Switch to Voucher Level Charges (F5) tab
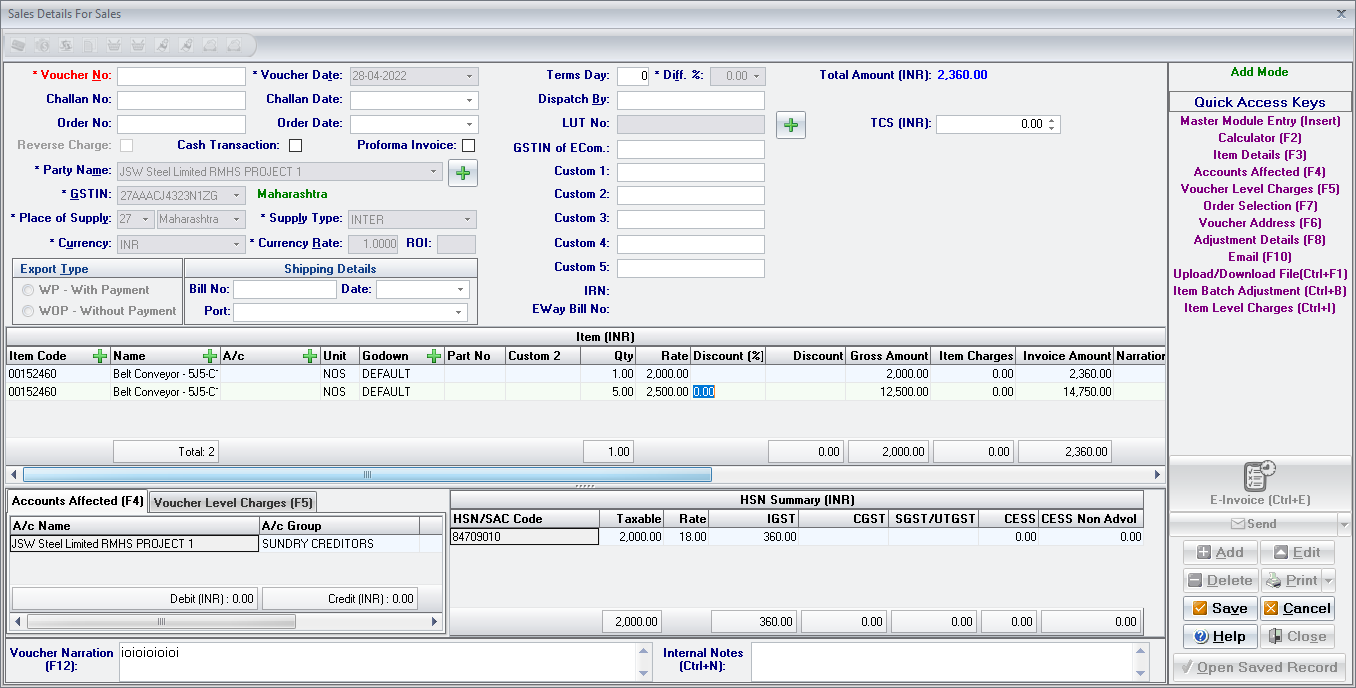Image resolution: width=1356 pixels, height=688 pixels. pos(233,503)
